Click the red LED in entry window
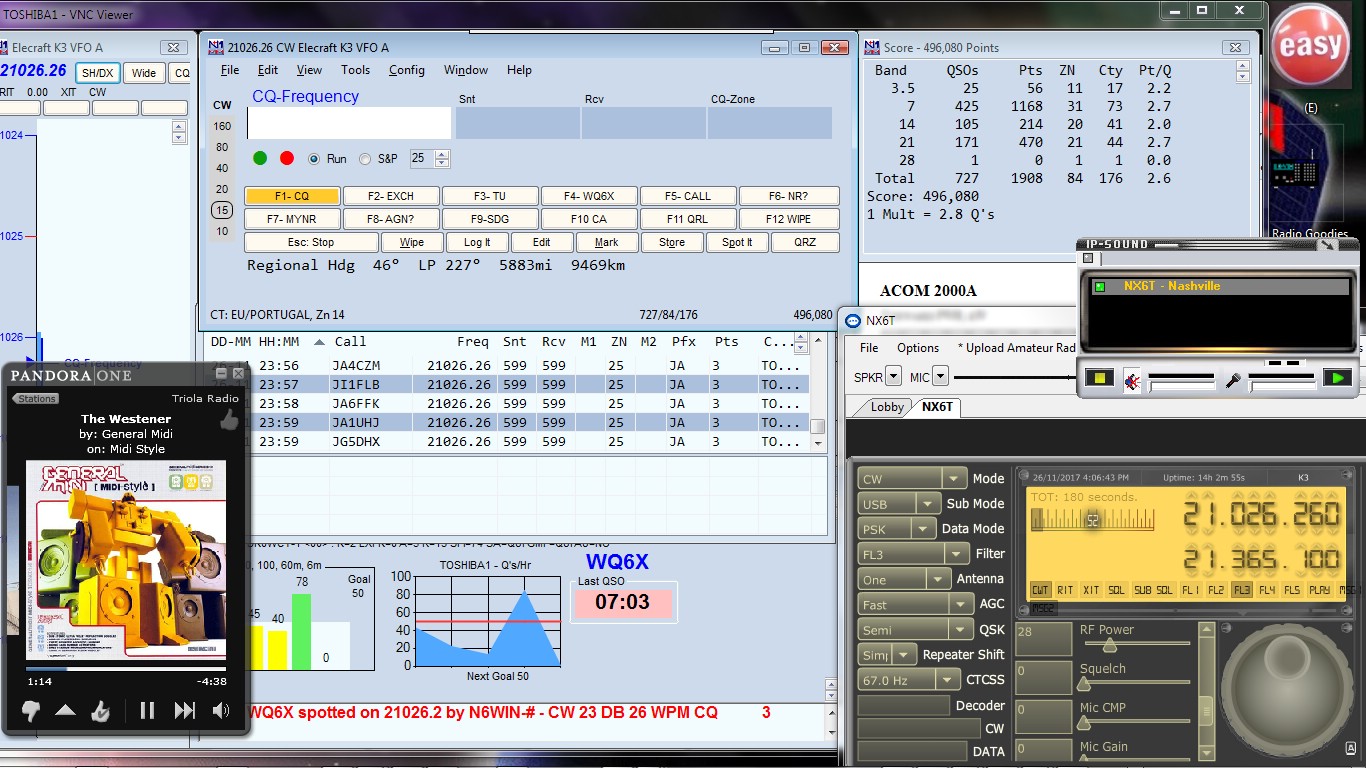This screenshot has width=1366, height=768. click(x=287, y=158)
